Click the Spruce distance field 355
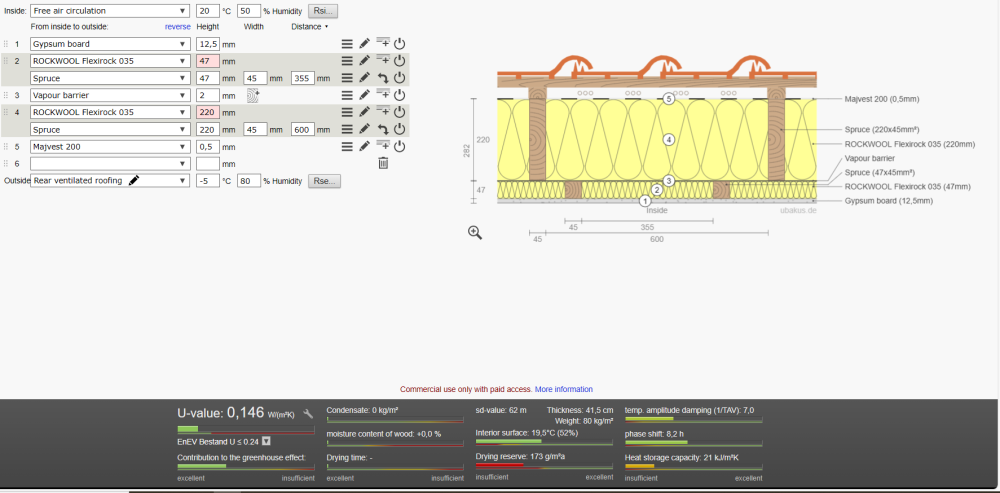 (x=303, y=78)
